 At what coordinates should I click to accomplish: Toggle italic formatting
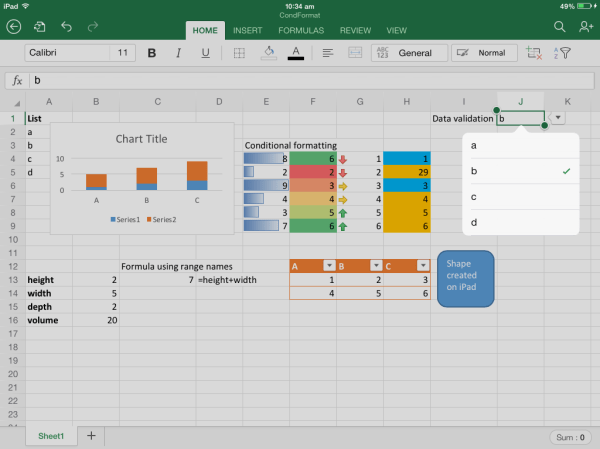(x=178, y=53)
